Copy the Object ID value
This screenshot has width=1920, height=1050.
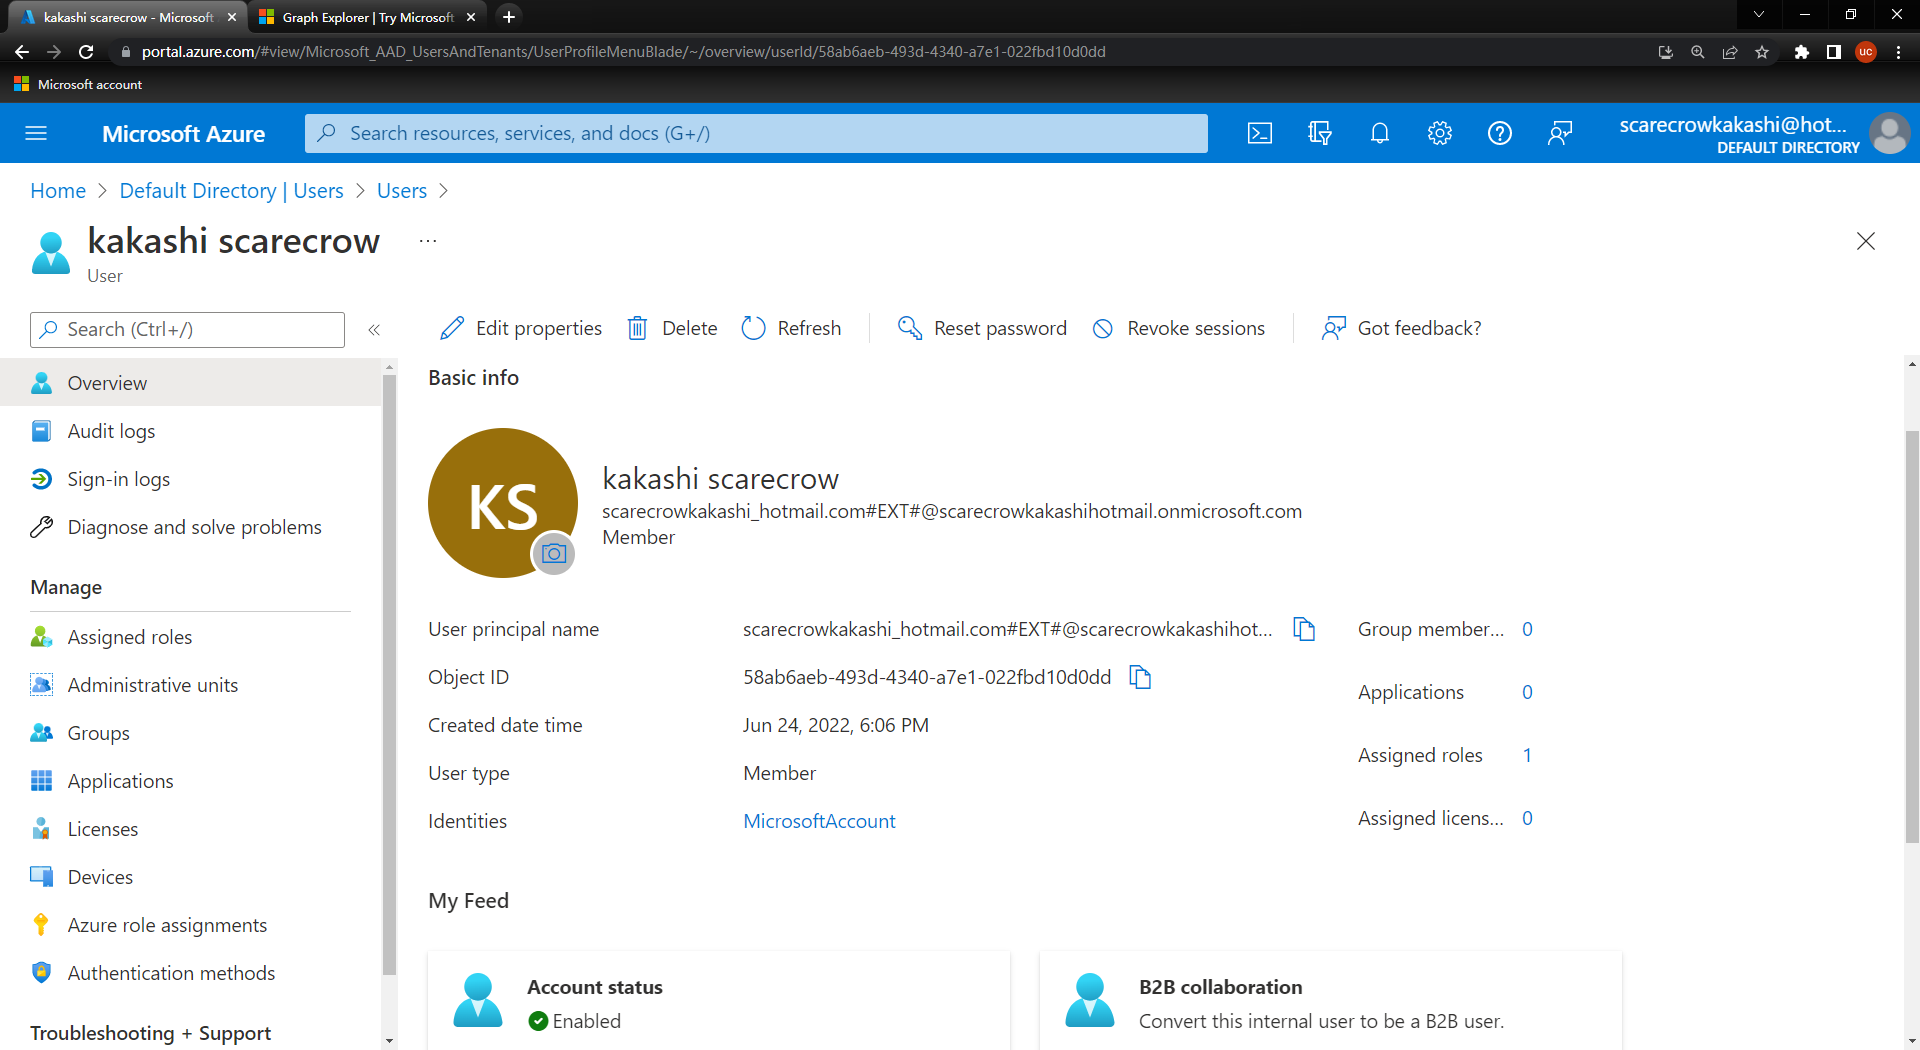click(x=1140, y=677)
